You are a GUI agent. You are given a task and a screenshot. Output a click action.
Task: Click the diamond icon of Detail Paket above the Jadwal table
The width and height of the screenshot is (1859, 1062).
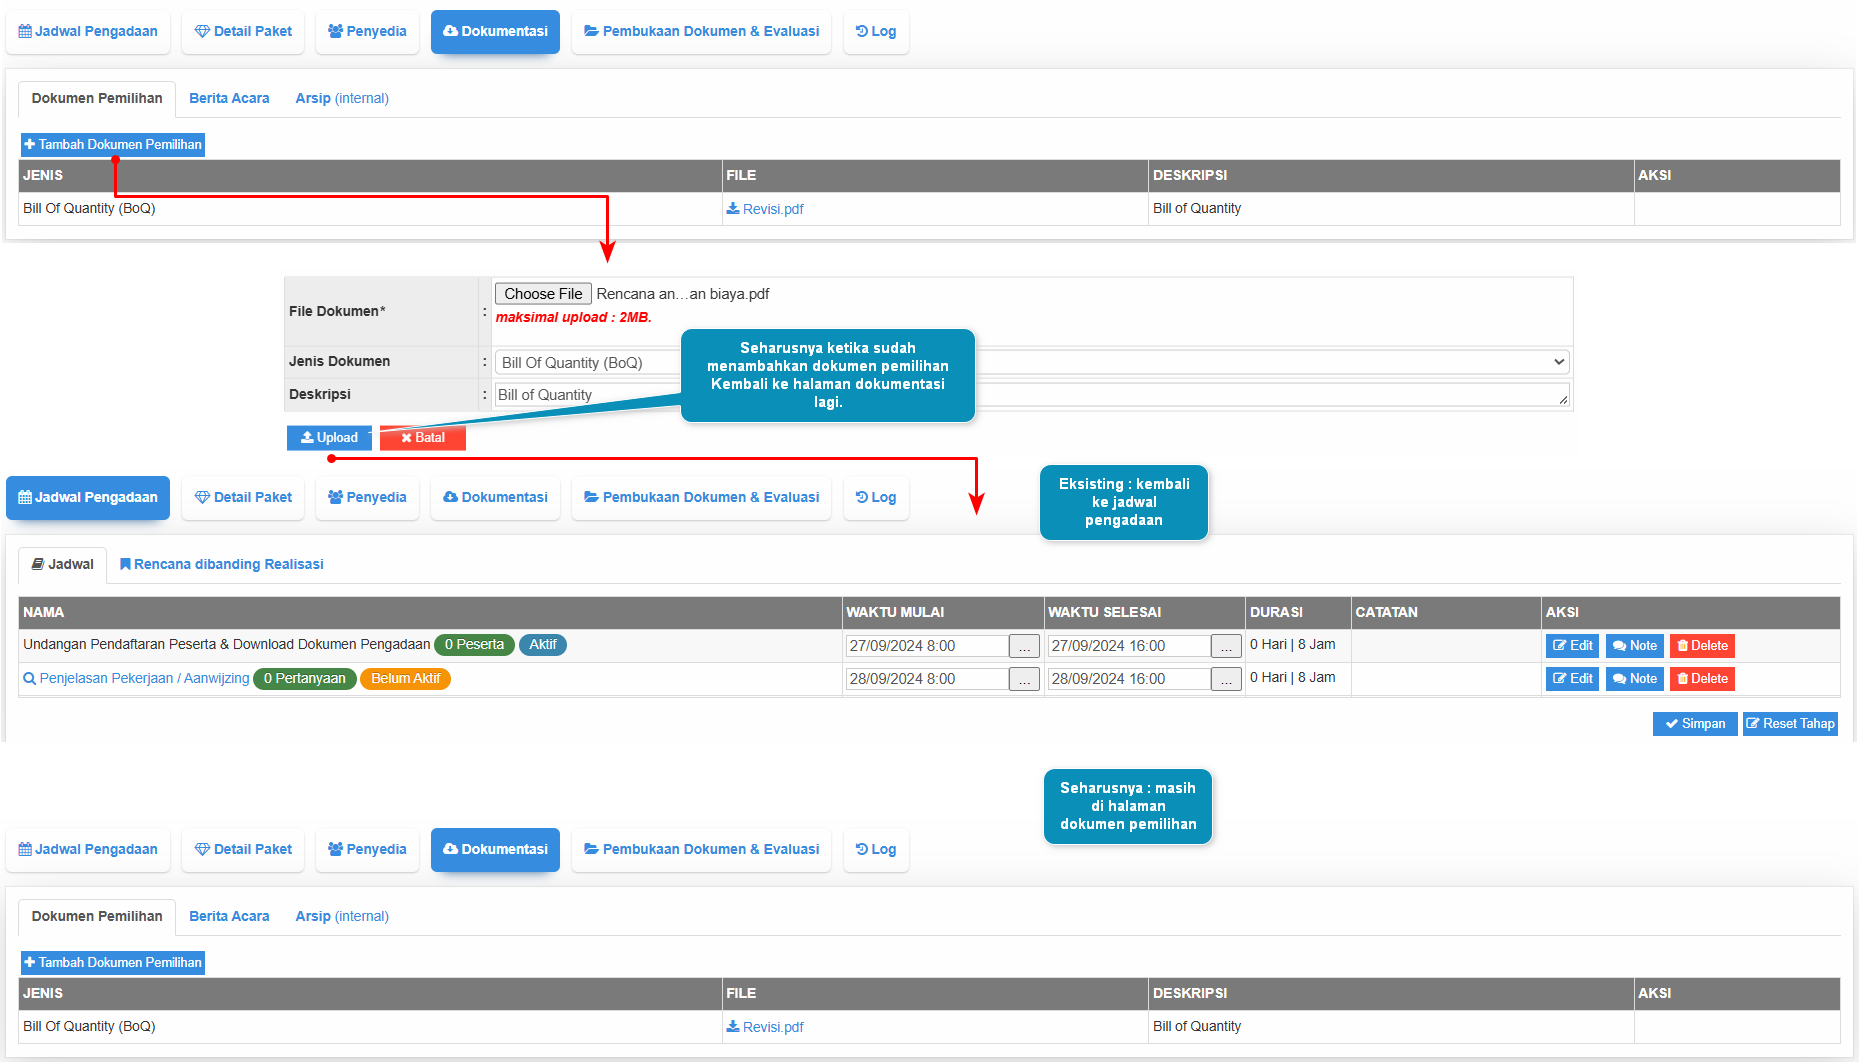pyautogui.click(x=202, y=497)
